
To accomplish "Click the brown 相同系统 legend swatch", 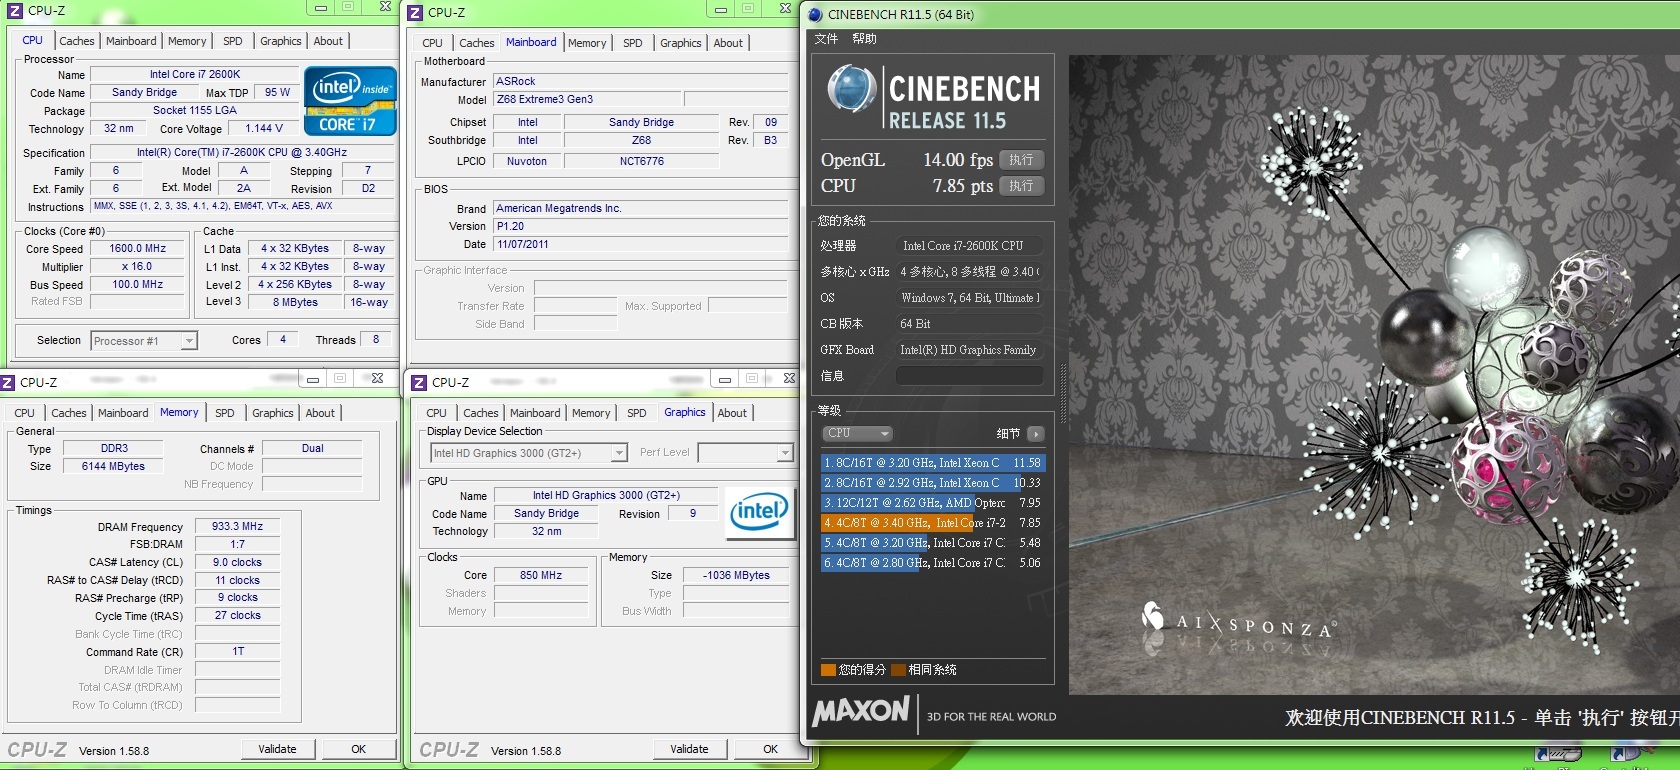I will point(898,670).
